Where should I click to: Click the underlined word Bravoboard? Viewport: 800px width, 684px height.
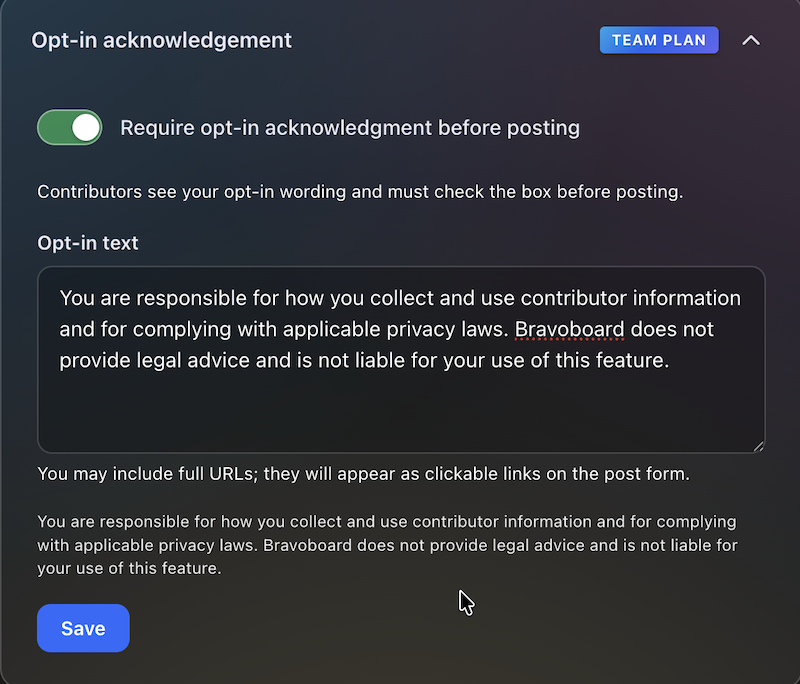point(568,329)
